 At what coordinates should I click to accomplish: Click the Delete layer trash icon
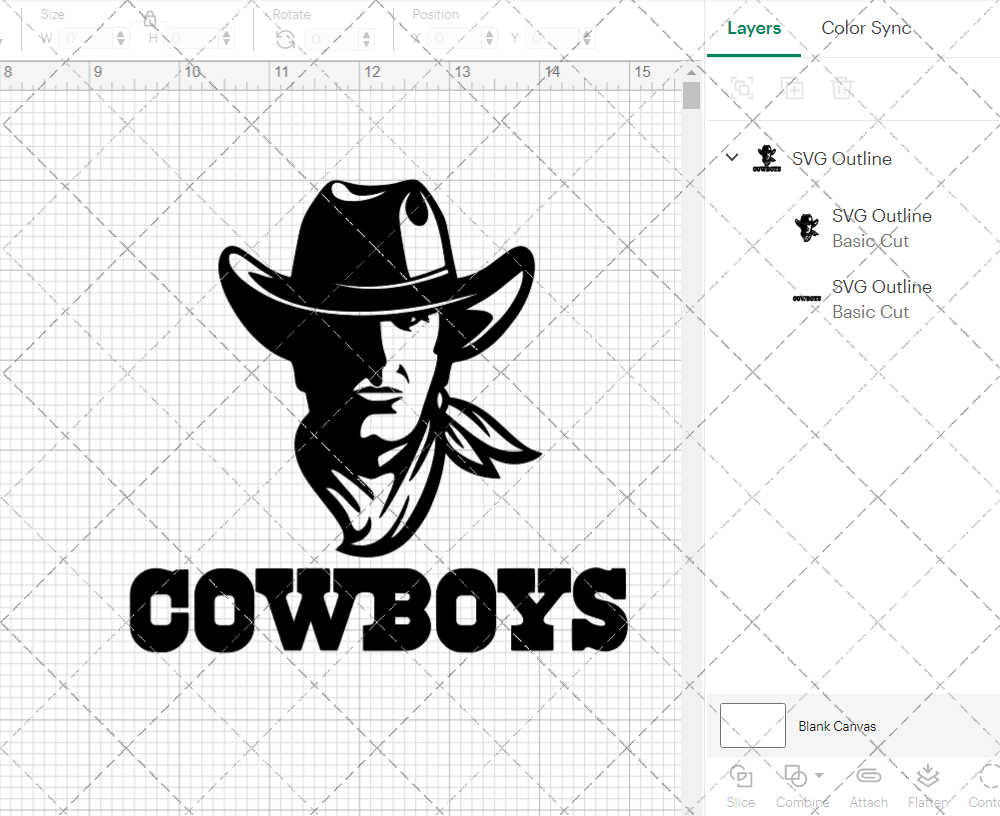pyautogui.click(x=842, y=88)
